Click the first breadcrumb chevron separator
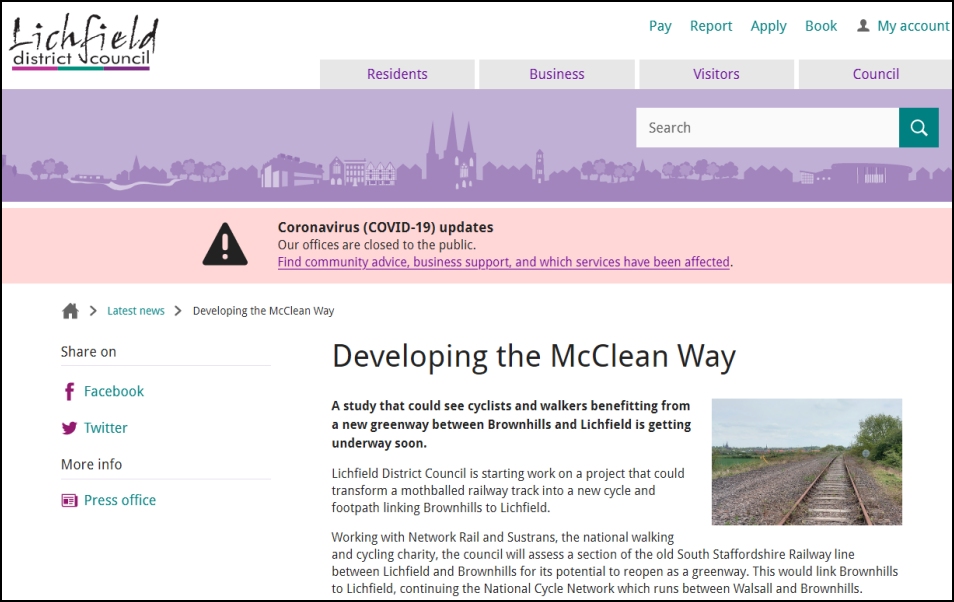 [93, 311]
